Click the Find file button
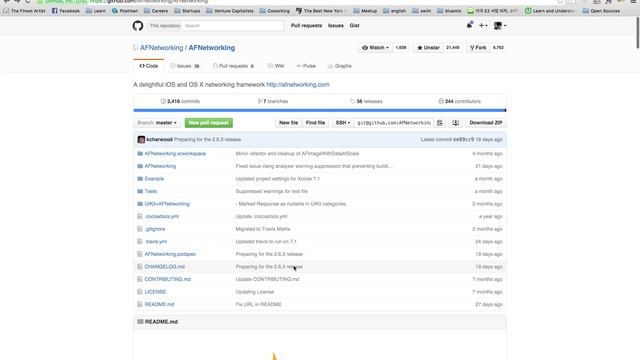The image size is (640, 360). (315, 123)
